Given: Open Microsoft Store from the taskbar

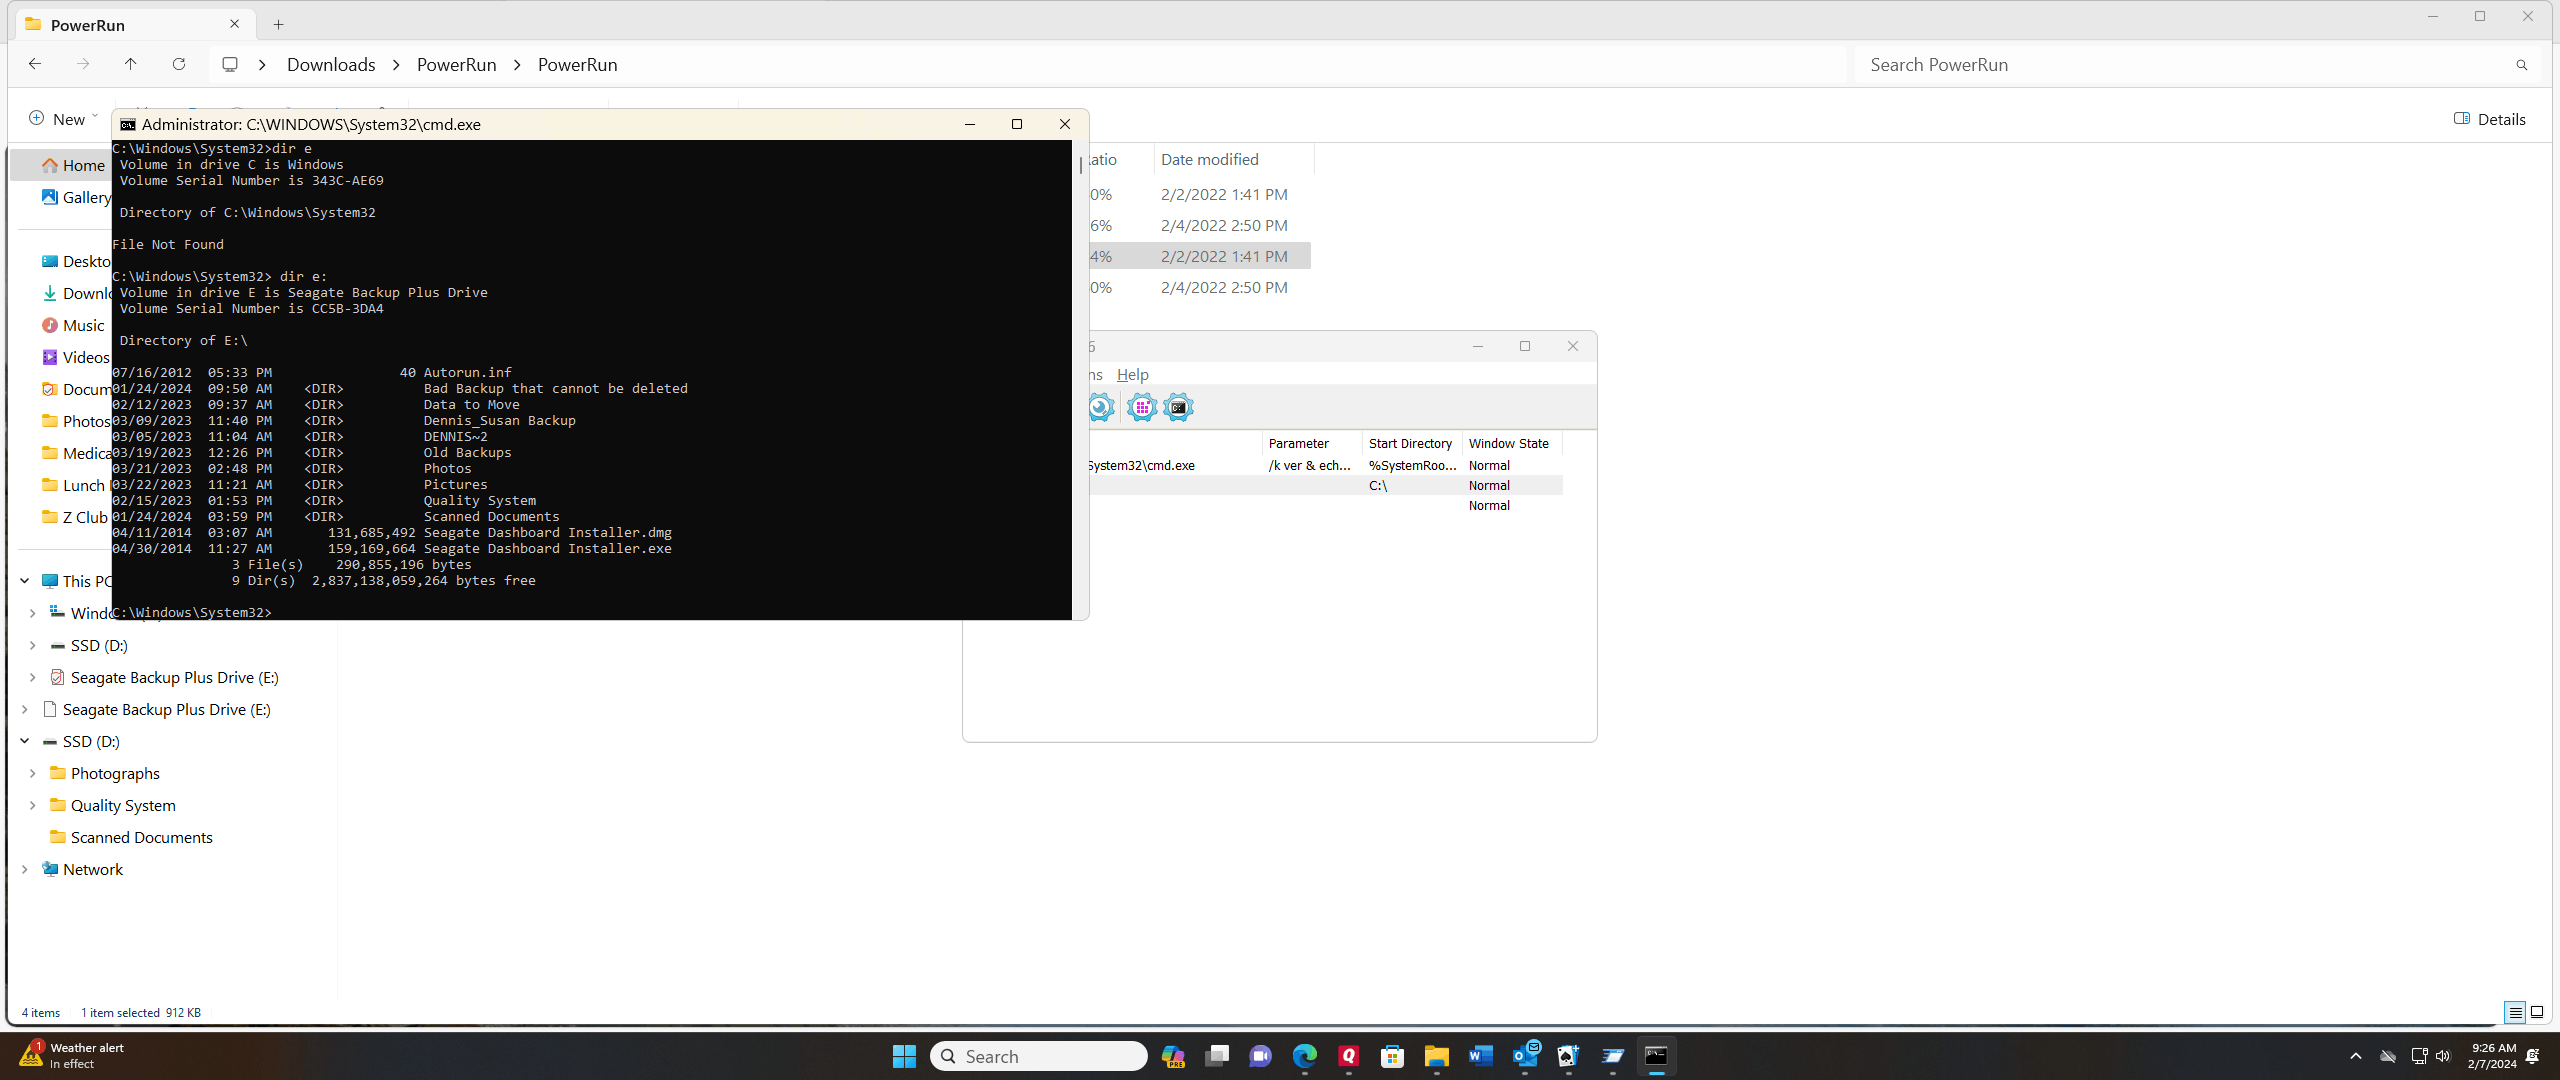Looking at the screenshot, I should (1392, 1056).
